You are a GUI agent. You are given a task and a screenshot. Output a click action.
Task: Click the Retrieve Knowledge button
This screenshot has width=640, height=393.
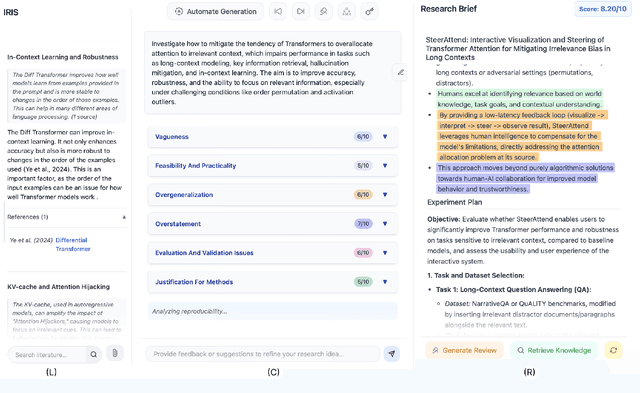click(554, 350)
